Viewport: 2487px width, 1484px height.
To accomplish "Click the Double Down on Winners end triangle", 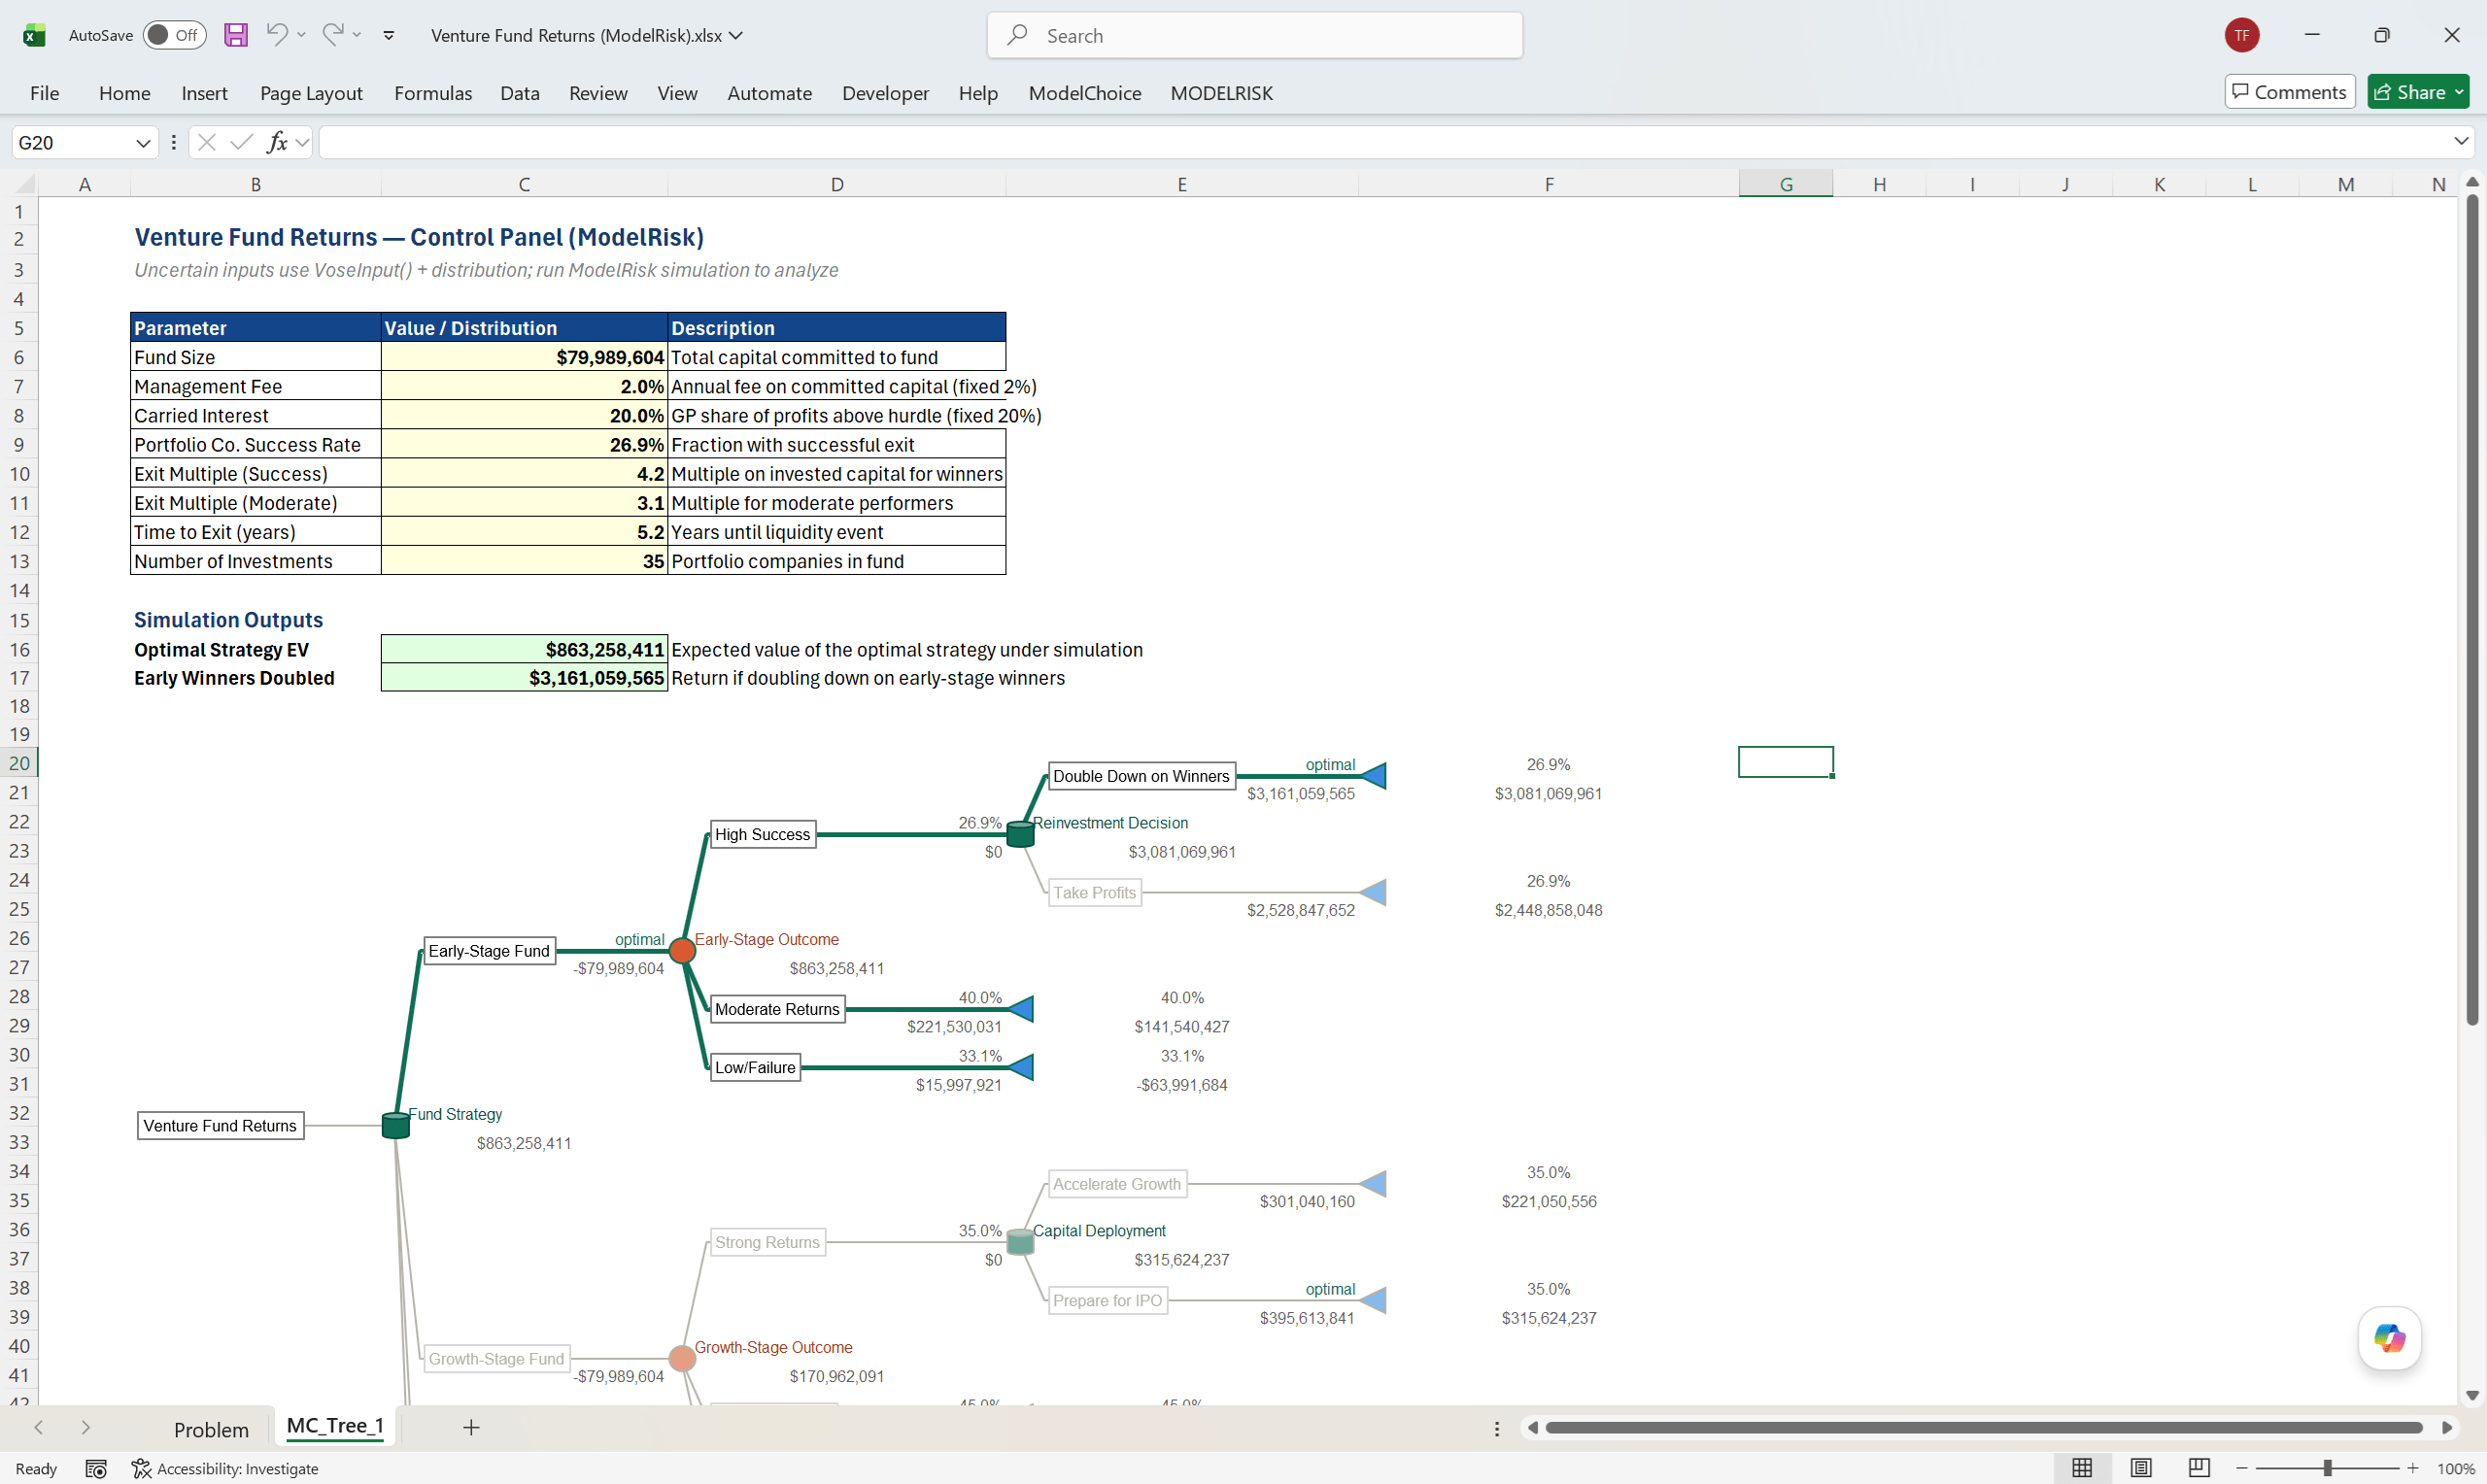I will pyautogui.click(x=1374, y=775).
